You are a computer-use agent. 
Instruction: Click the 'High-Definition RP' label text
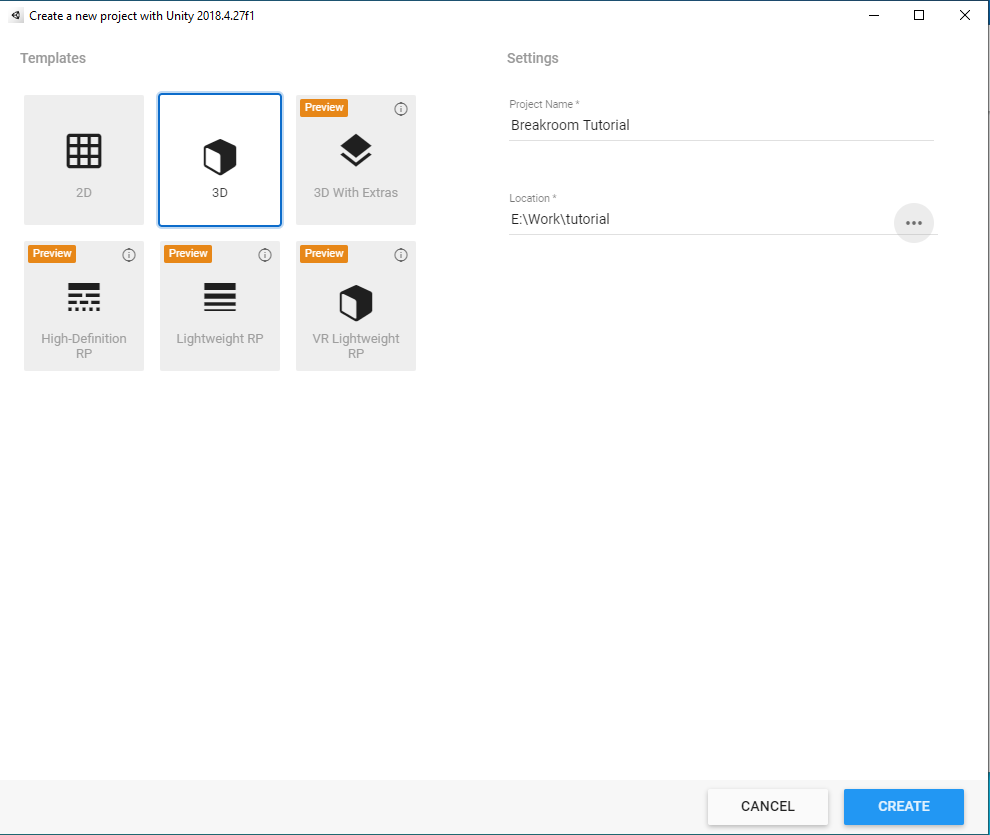point(84,346)
